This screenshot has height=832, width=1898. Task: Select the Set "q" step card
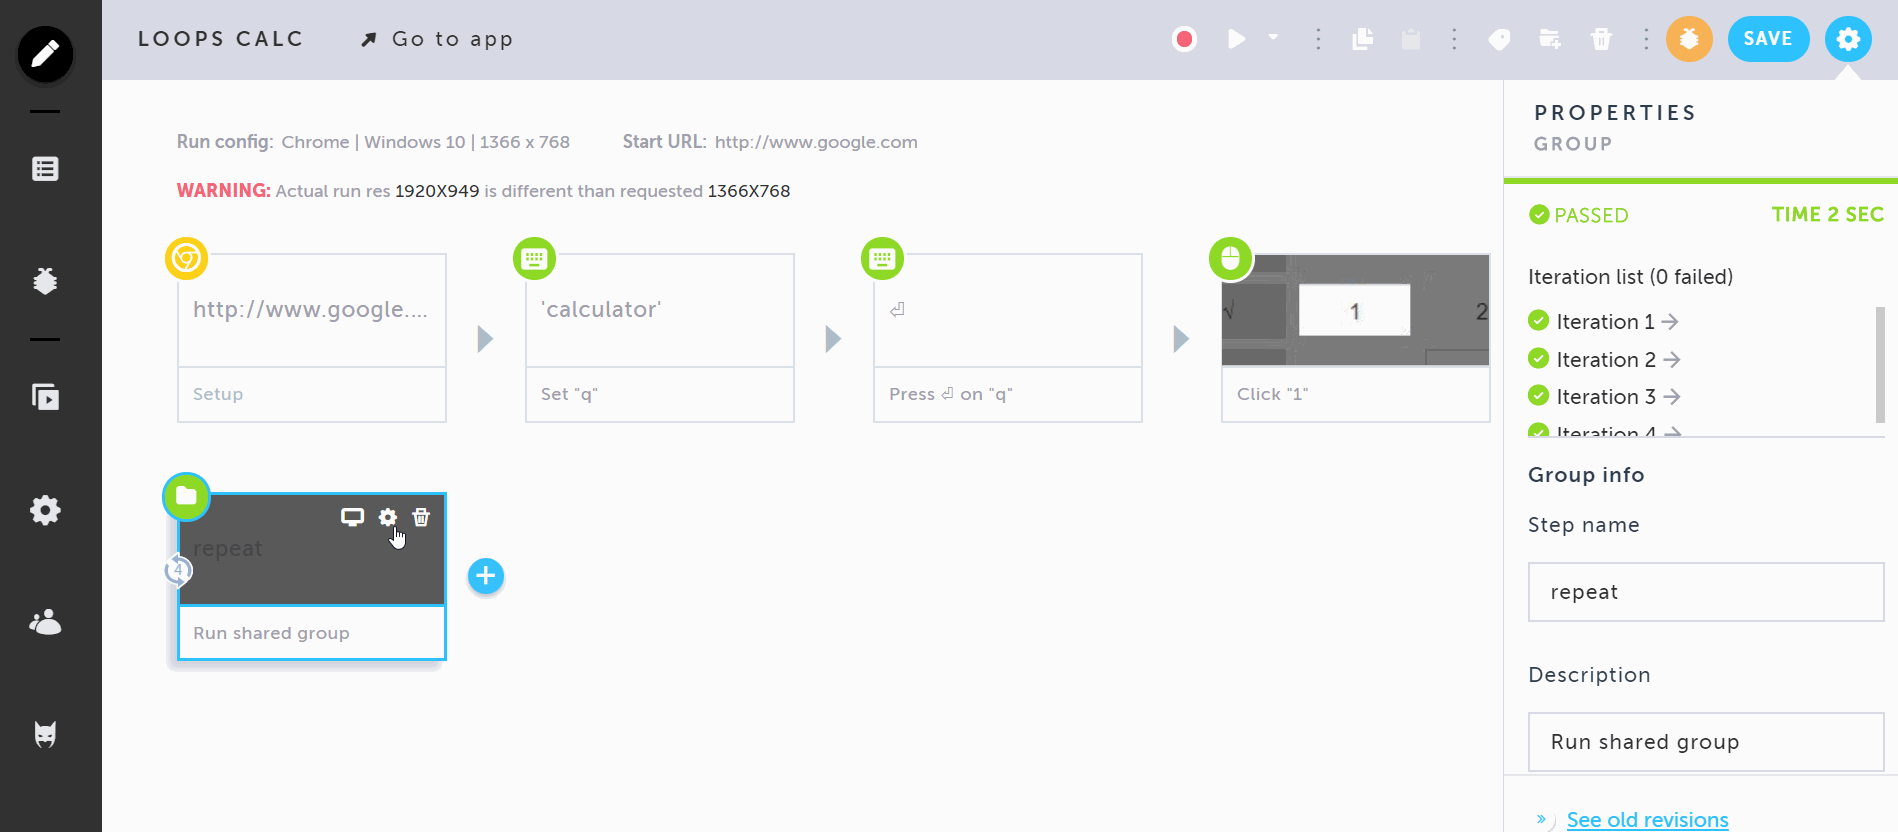(x=660, y=338)
